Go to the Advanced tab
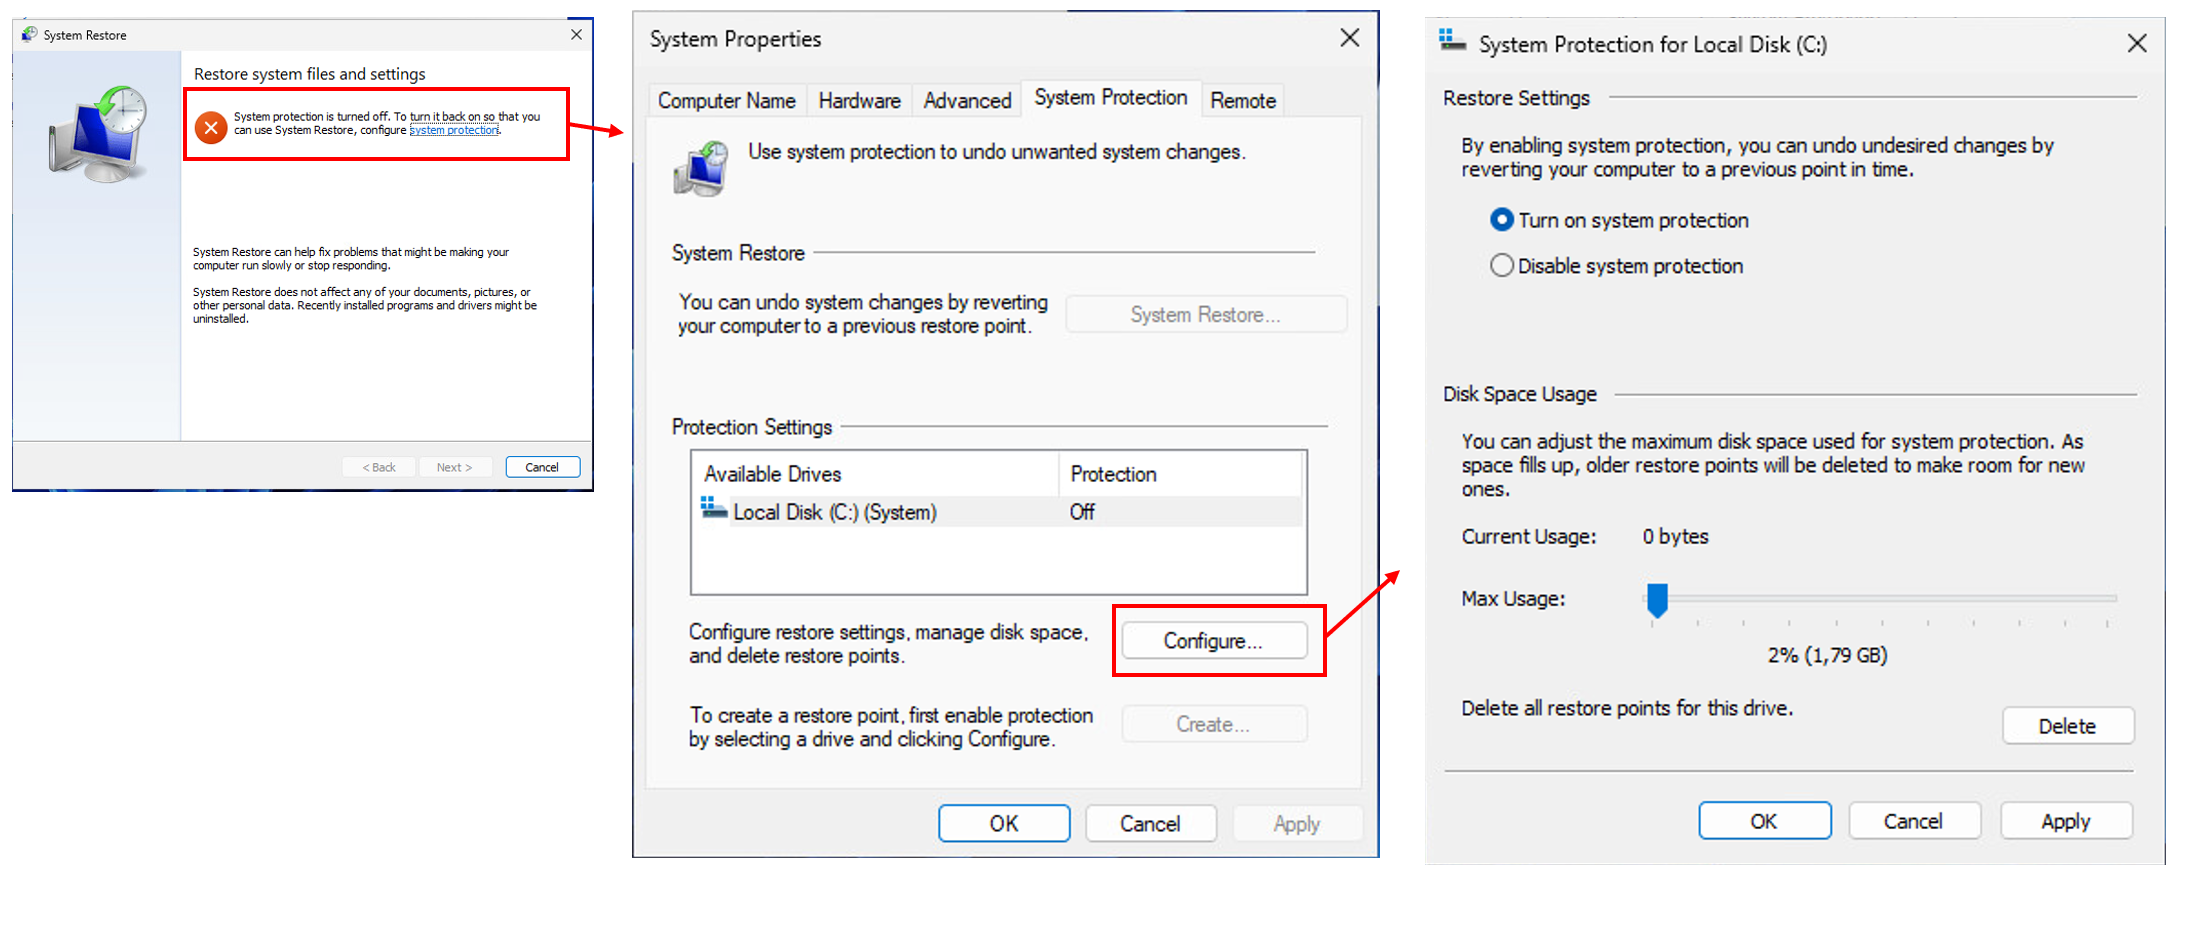The image size is (2185, 928). (967, 101)
